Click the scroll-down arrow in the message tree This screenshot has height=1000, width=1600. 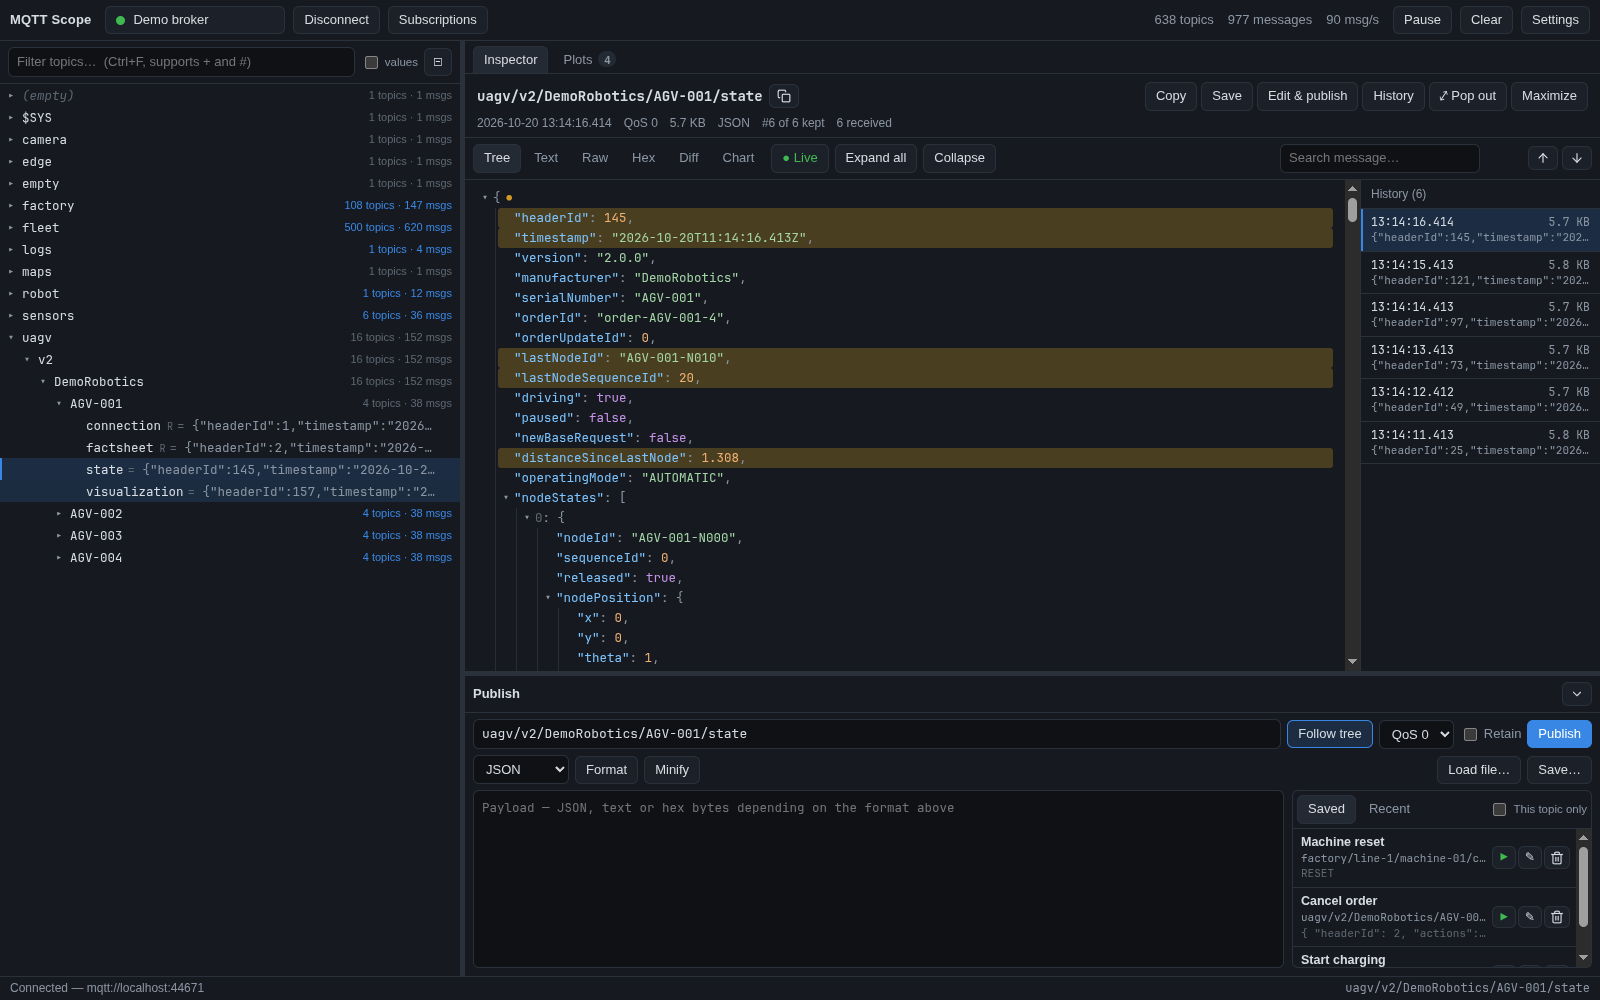tap(1352, 661)
